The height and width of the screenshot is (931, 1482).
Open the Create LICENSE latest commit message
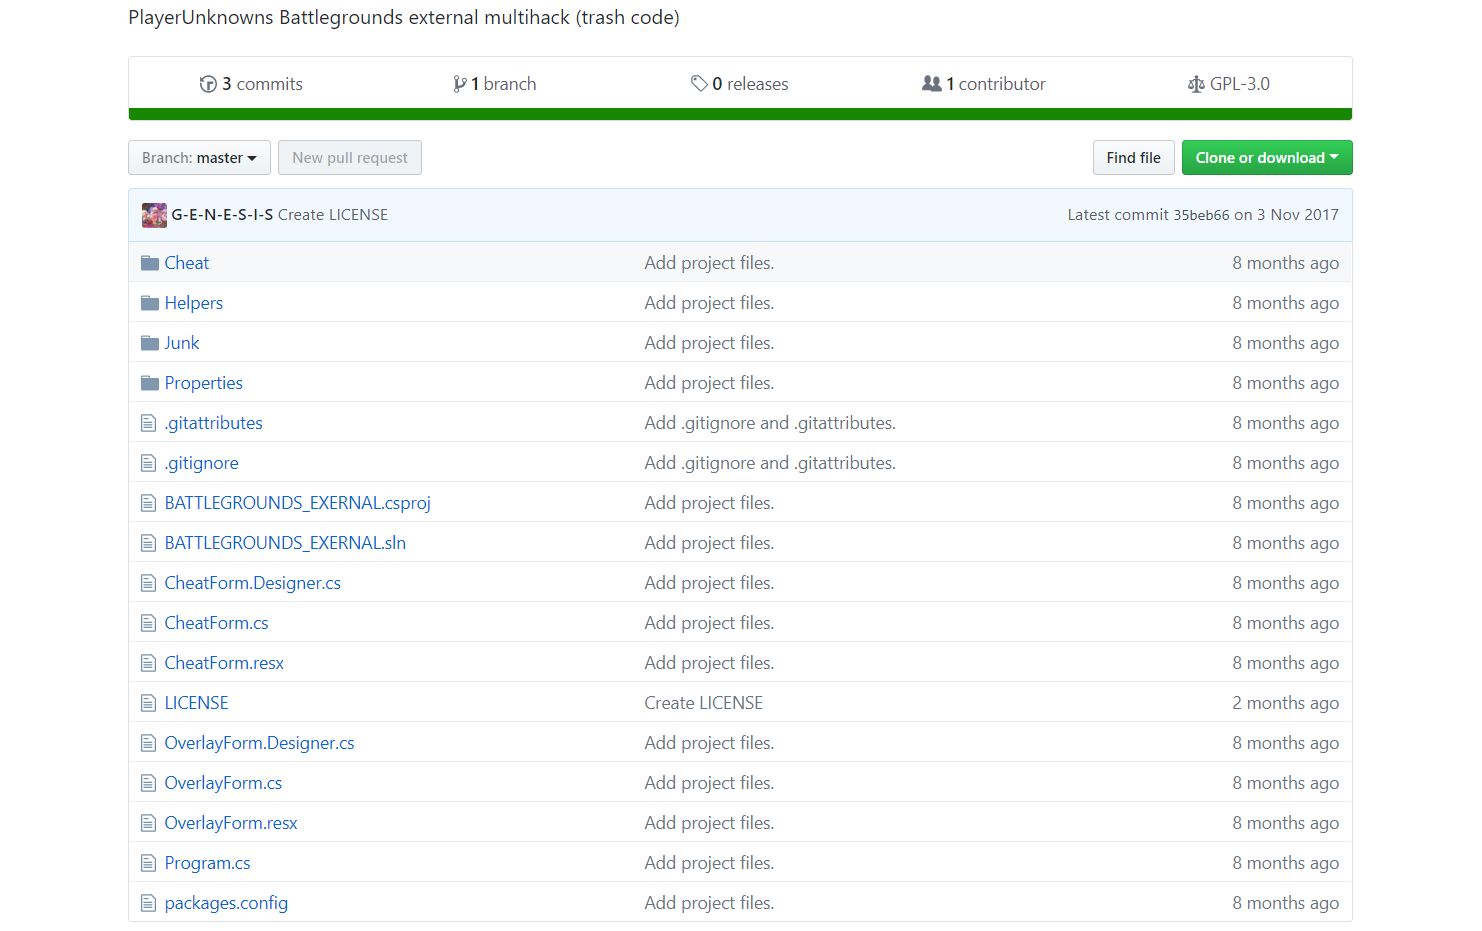[x=333, y=215]
